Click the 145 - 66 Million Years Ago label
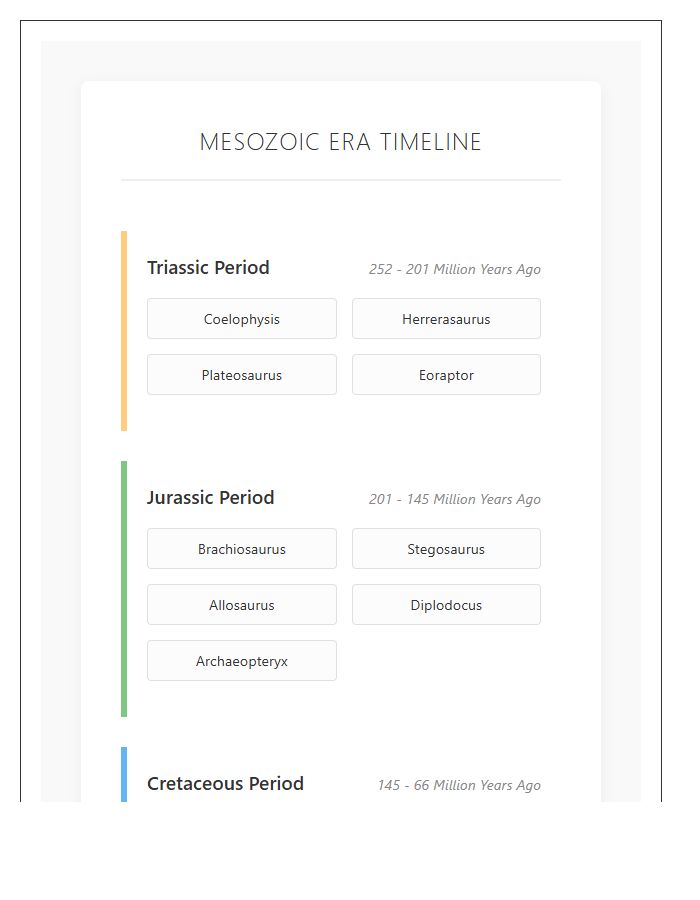The height and width of the screenshot is (900, 700). tap(458, 785)
